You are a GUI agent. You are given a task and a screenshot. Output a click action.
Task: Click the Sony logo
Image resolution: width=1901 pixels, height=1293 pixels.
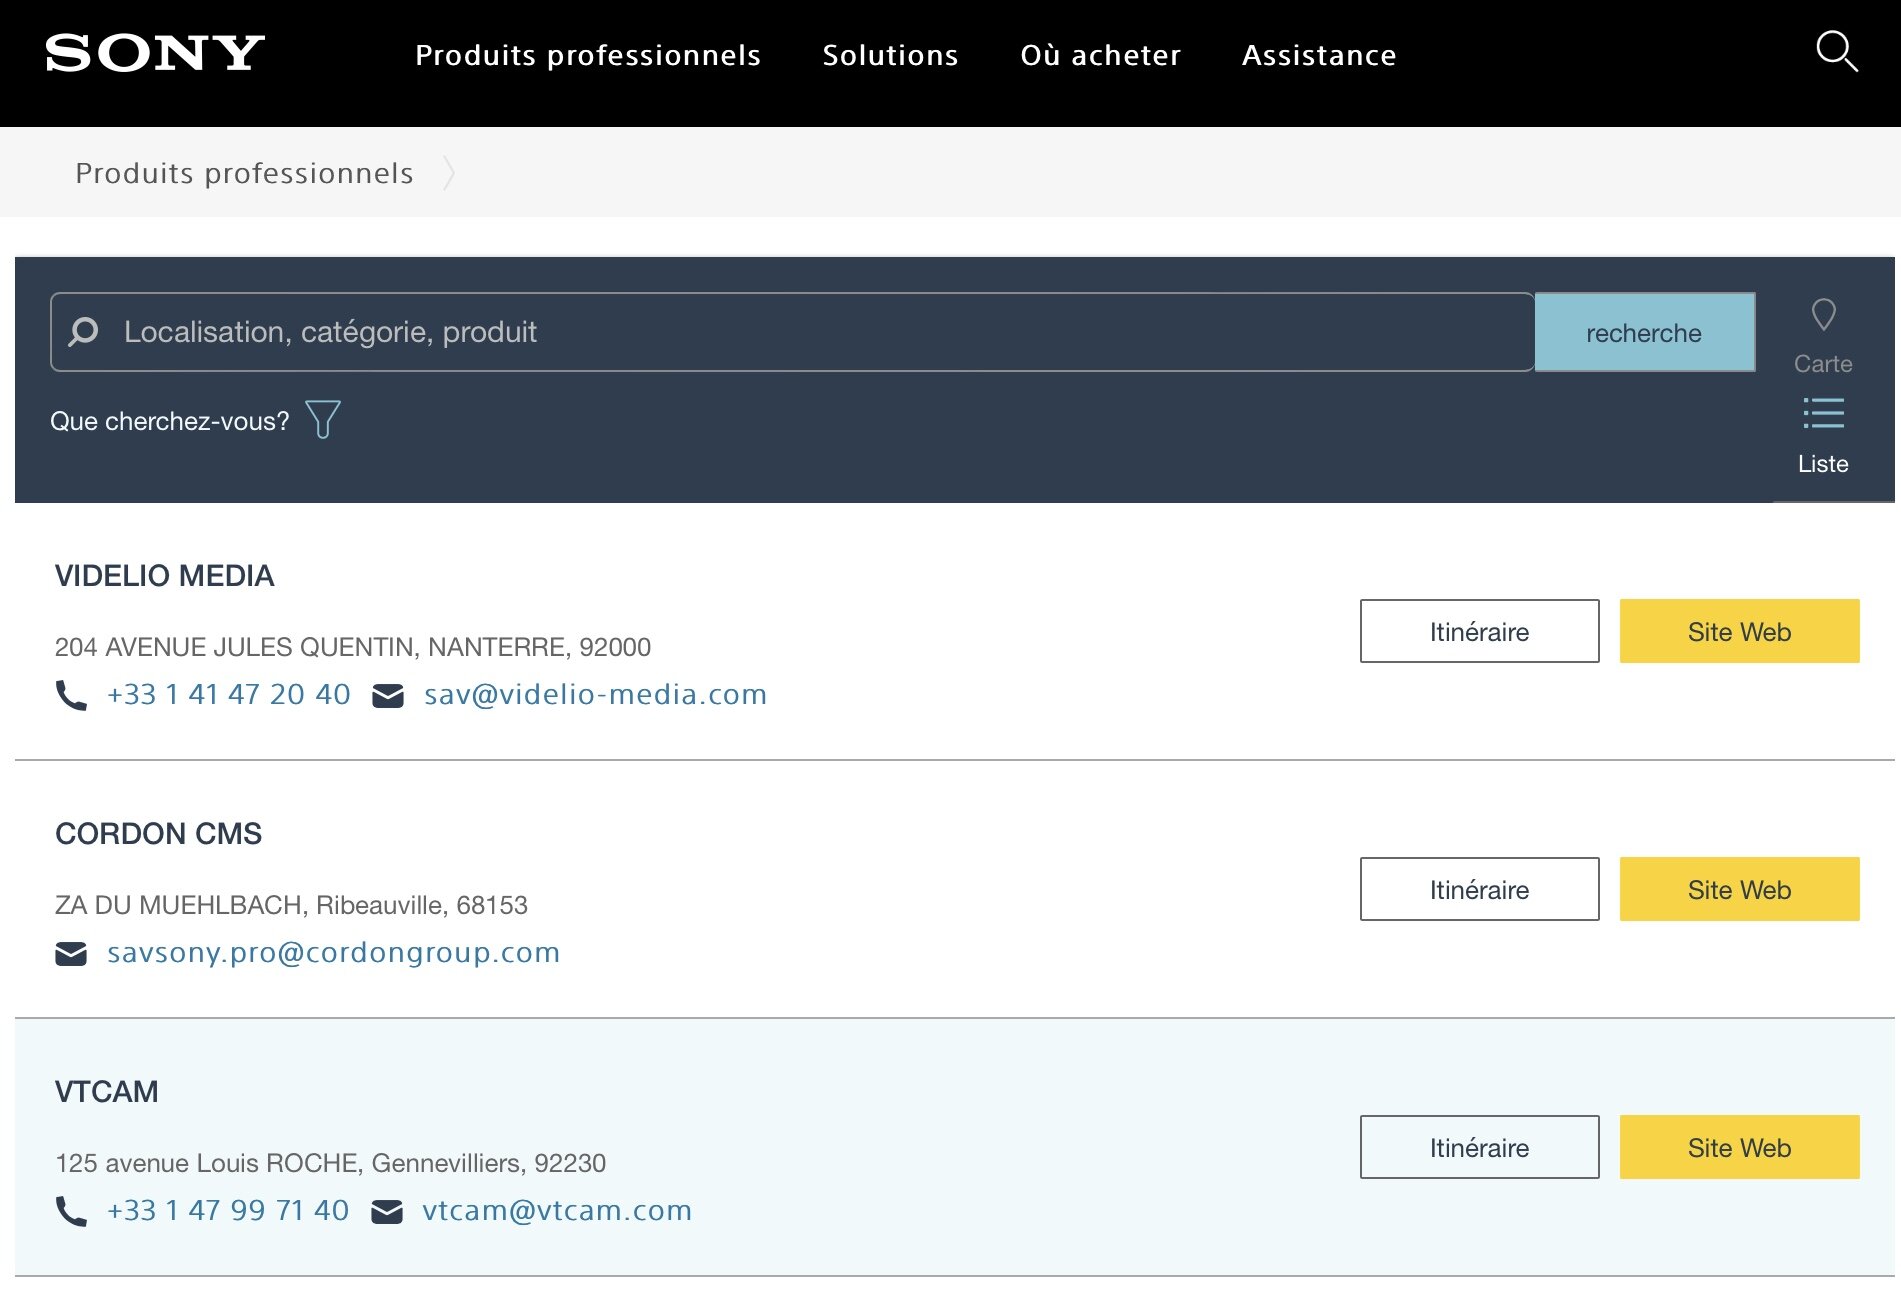coord(155,53)
